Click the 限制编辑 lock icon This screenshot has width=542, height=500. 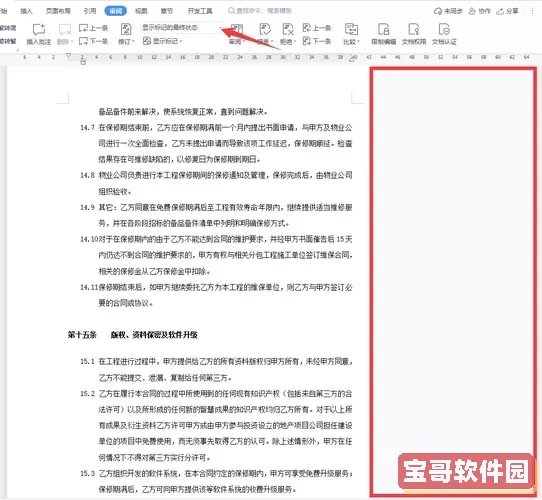(383, 29)
